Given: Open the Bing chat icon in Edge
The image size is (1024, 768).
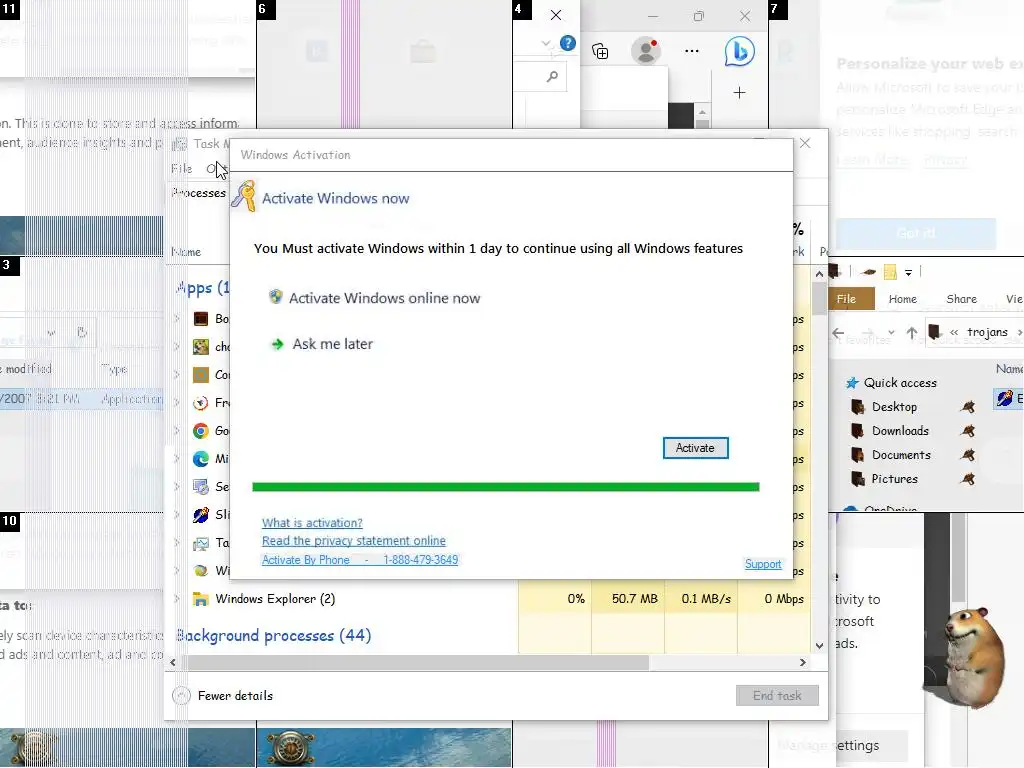Looking at the screenshot, I should (739, 51).
